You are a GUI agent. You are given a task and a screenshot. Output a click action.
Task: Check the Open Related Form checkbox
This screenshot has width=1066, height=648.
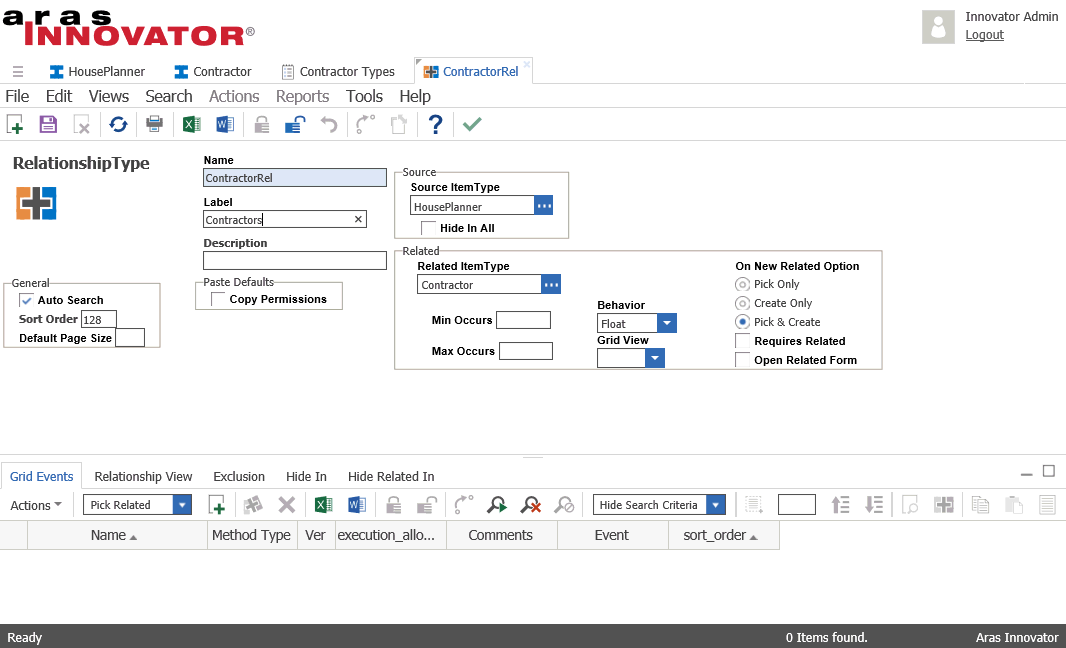point(742,360)
